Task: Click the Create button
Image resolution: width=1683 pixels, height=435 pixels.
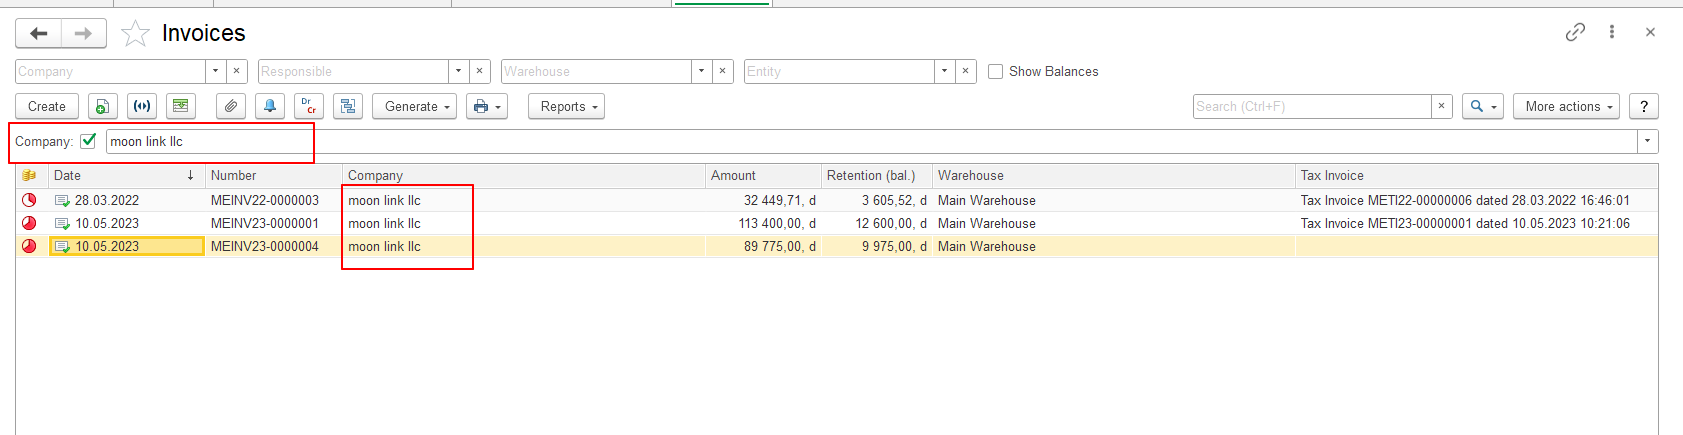Action: tap(47, 106)
